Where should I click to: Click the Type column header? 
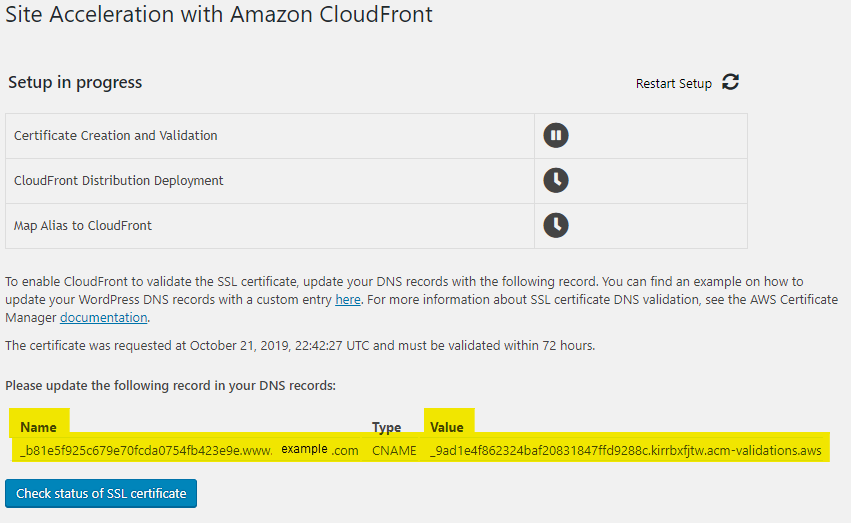coord(386,427)
